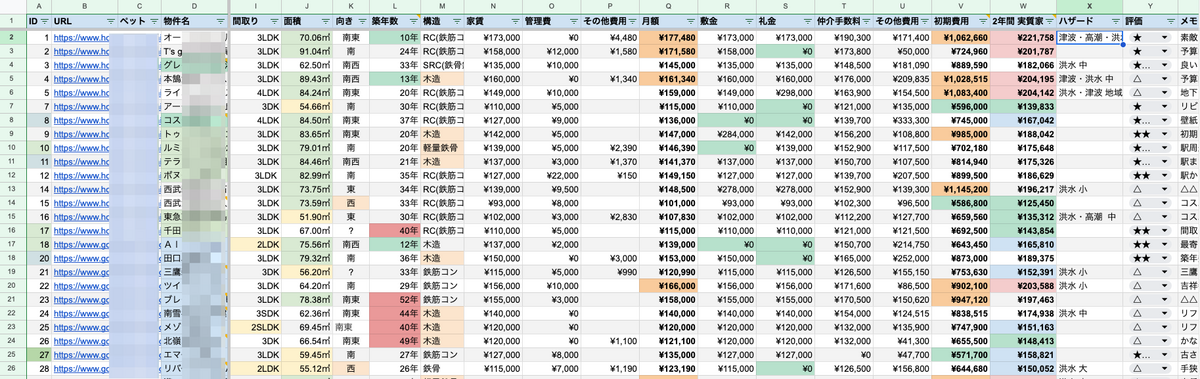Click the 管理費 cell ¥22,000
The height and width of the screenshot is (379, 1200).
(x=553, y=174)
